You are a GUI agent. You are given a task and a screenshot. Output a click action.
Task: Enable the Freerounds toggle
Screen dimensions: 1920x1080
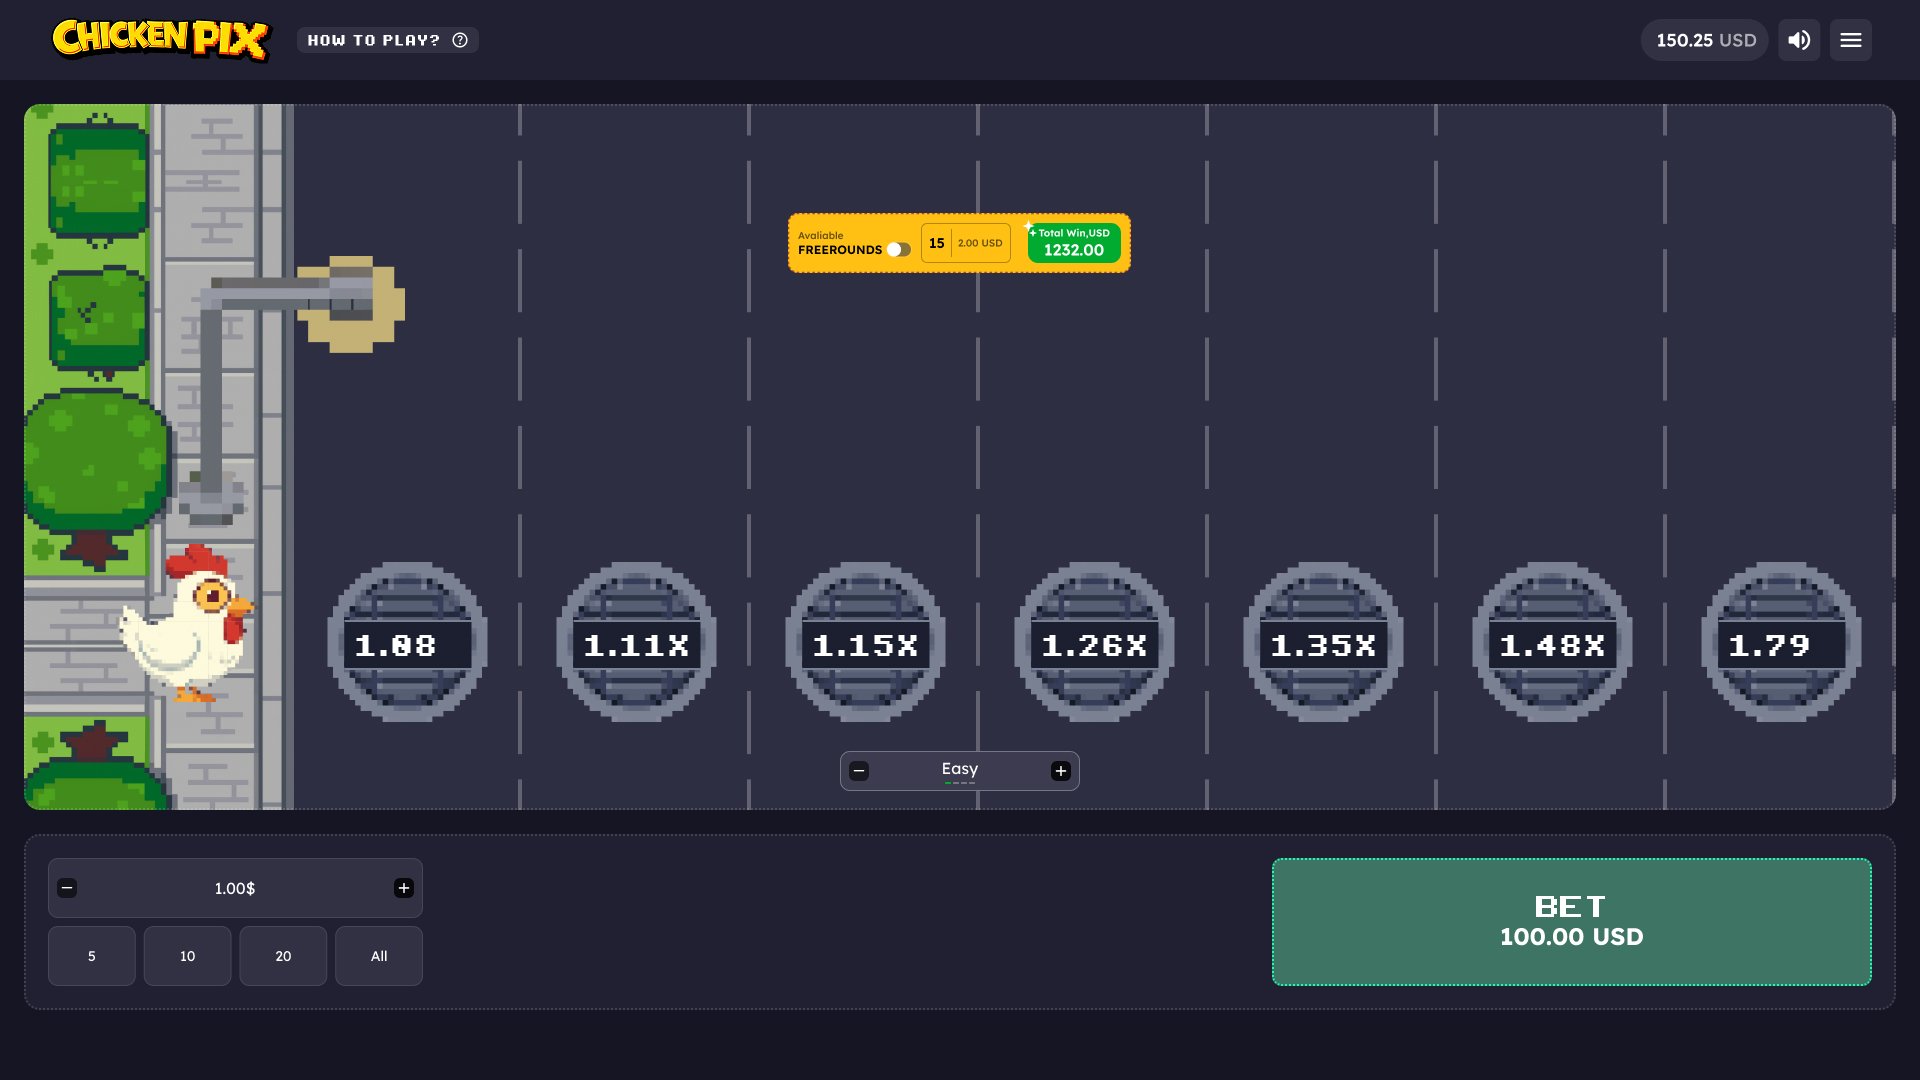coord(898,250)
